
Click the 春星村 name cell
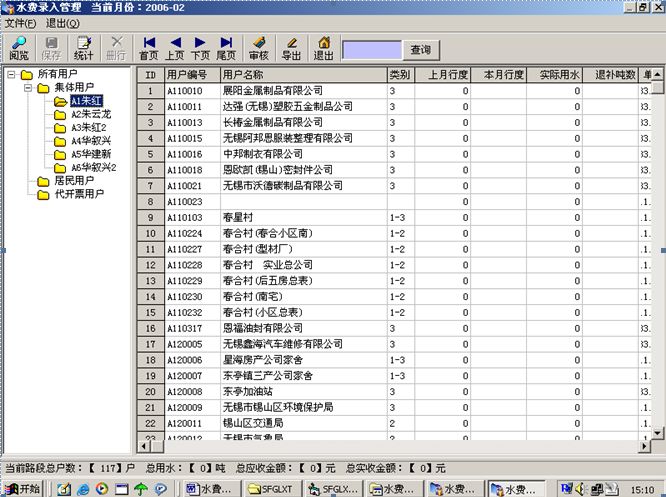[x=304, y=217]
